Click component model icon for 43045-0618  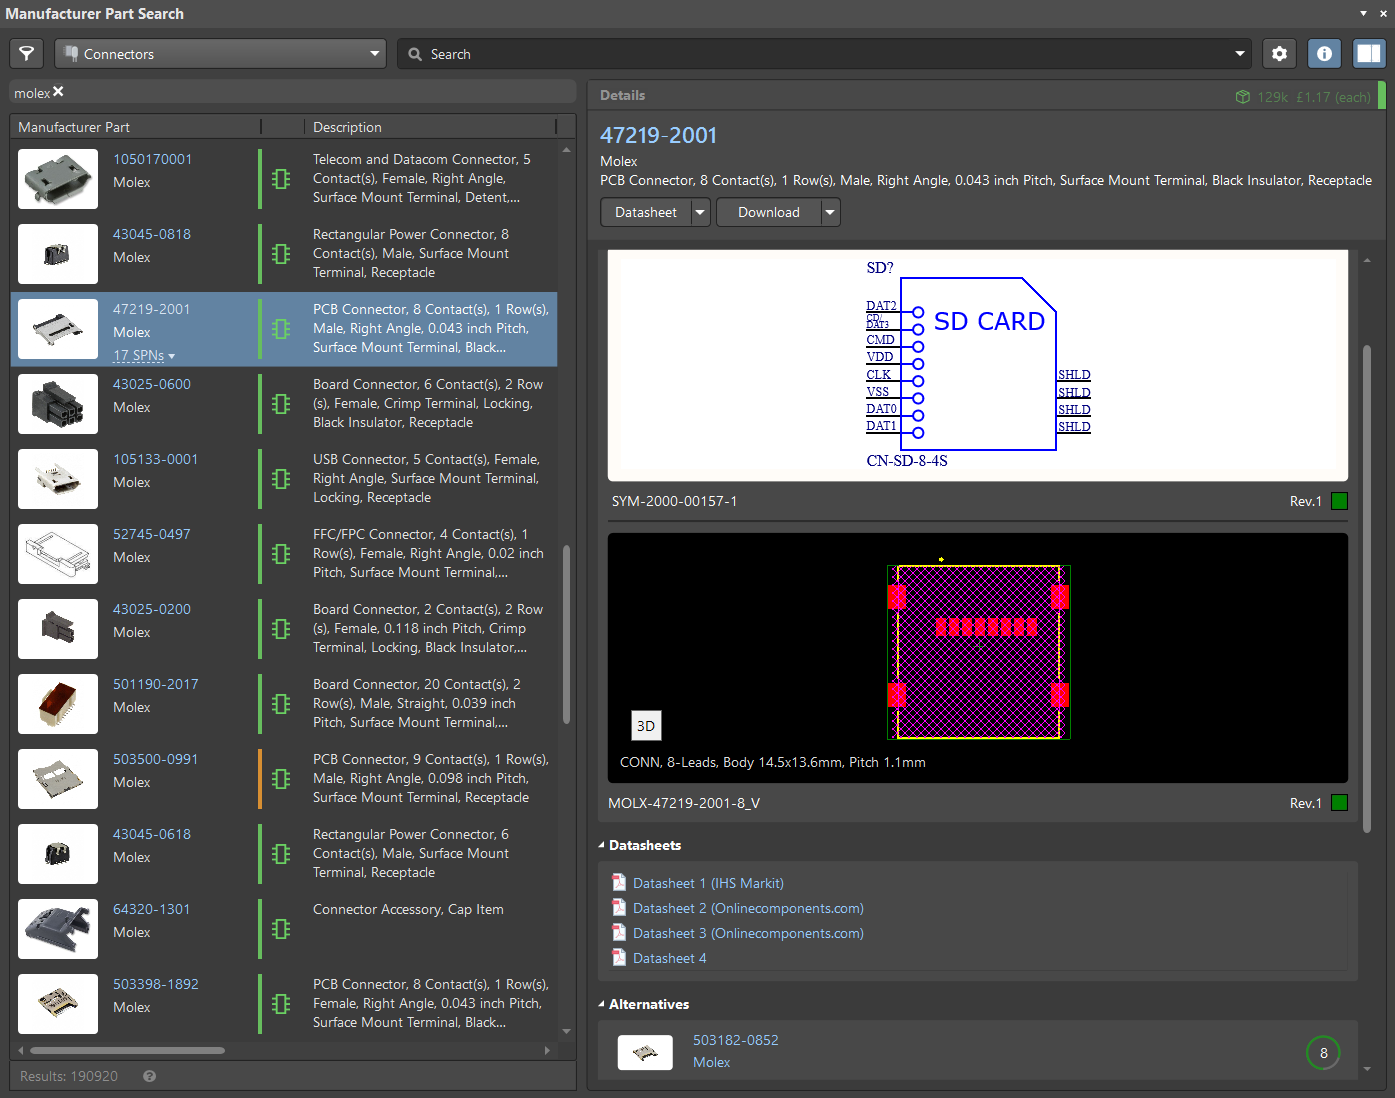pos(281,854)
